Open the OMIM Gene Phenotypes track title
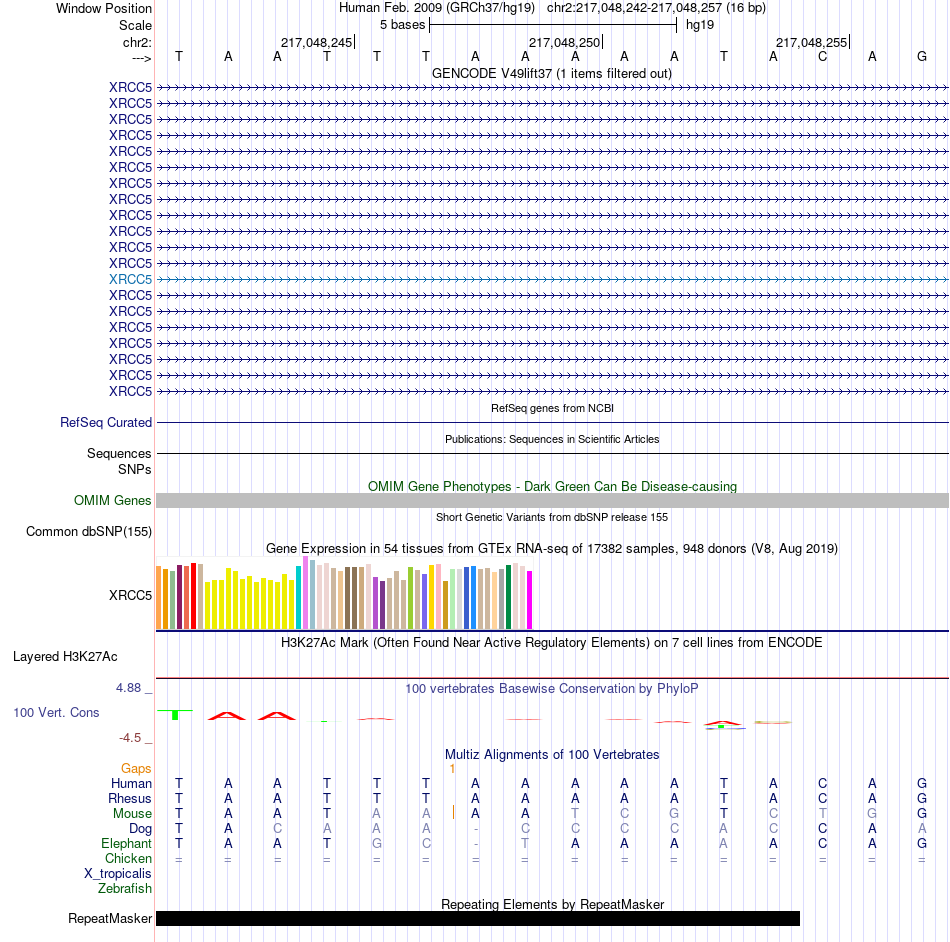Viewport: 950px width, 942px height. (x=552, y=486)
